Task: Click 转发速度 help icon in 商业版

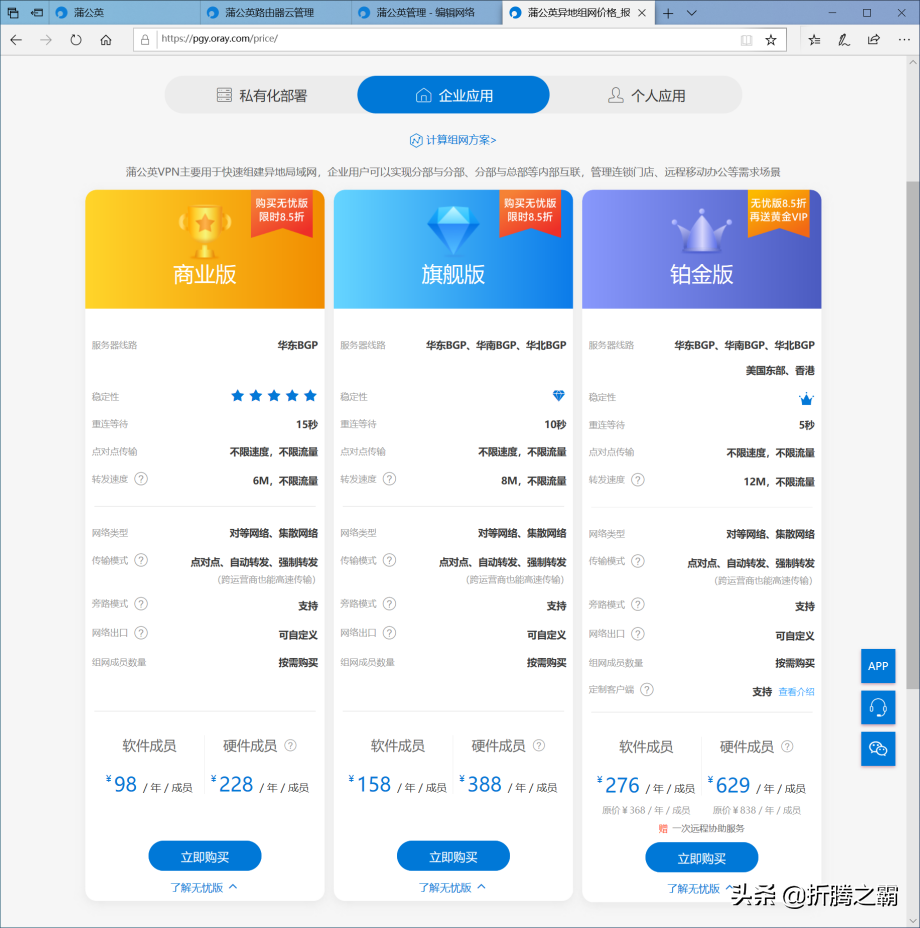Action: pyautogui.click(x=141, y=479)
